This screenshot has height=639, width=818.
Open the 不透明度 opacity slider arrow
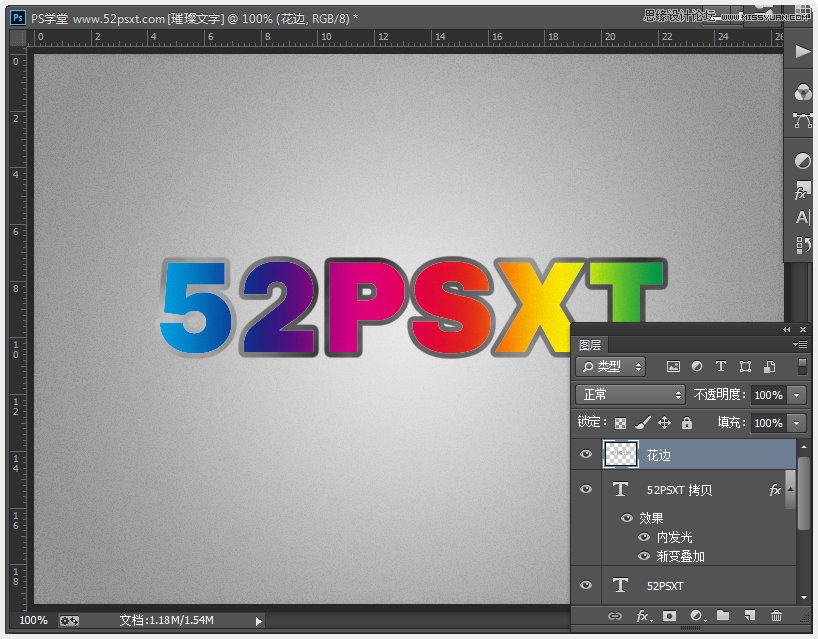[x=797, y=395]
